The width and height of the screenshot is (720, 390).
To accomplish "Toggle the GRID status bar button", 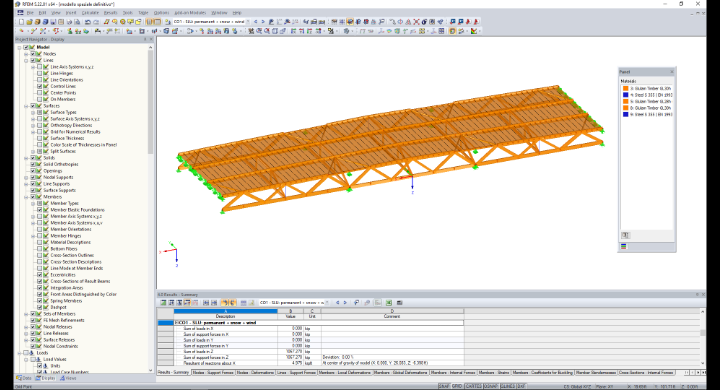I will click(x=457, y=386).
